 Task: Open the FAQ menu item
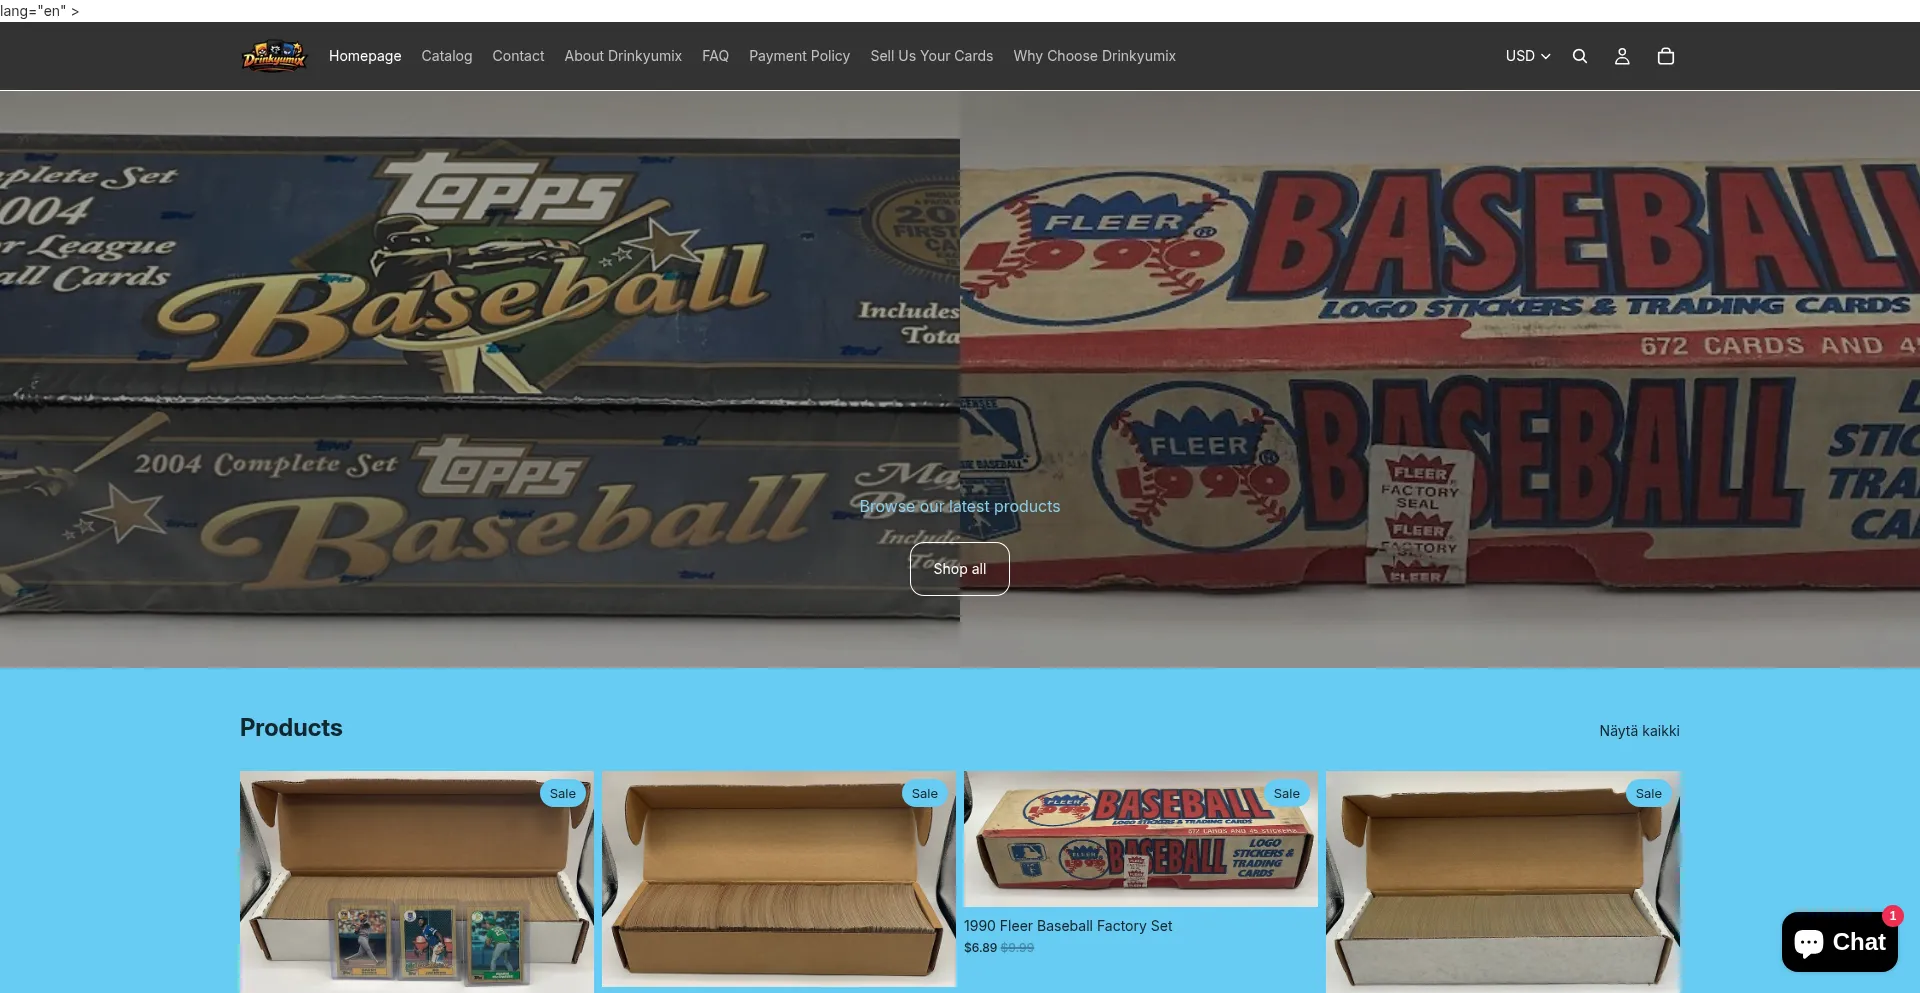point(715,56)
